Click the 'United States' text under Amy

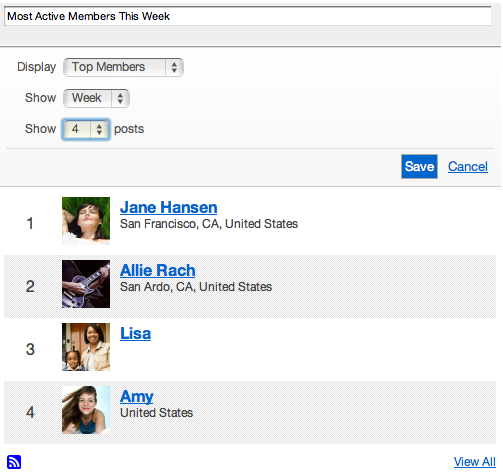pyautogui.click(x=157, y=413)
